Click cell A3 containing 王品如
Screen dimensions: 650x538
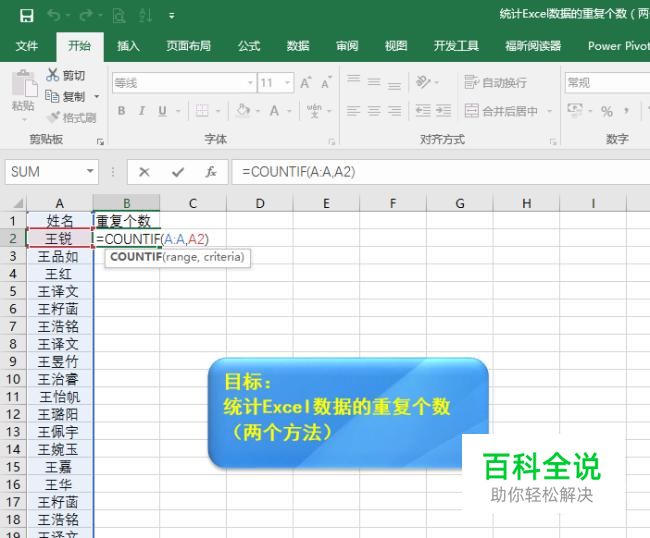pyautogui.click(x=59, y=257)
